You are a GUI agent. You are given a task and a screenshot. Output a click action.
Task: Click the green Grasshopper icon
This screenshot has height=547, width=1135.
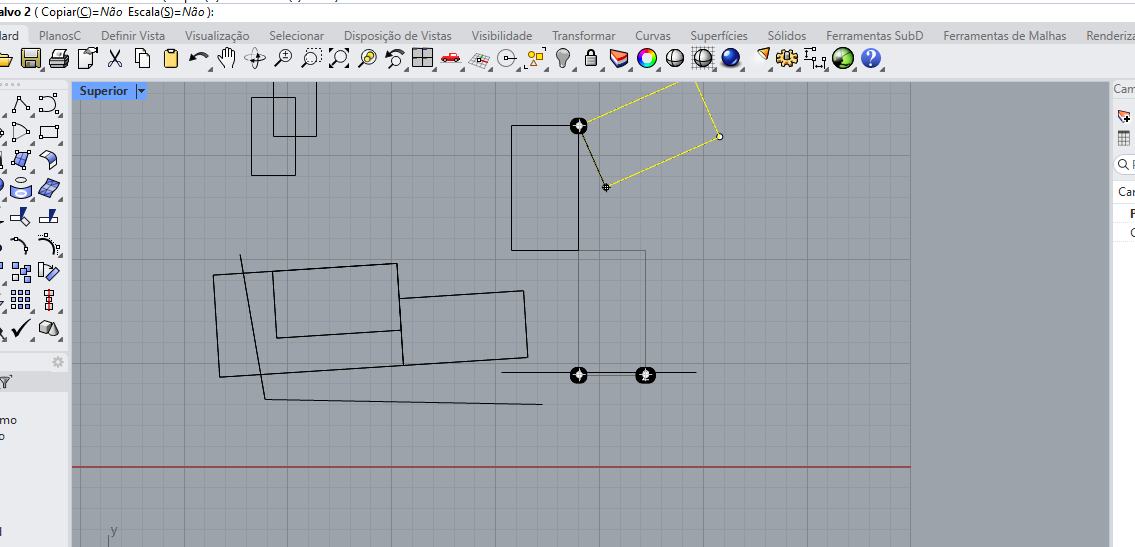pyautogui.click(x=843, y=58)
